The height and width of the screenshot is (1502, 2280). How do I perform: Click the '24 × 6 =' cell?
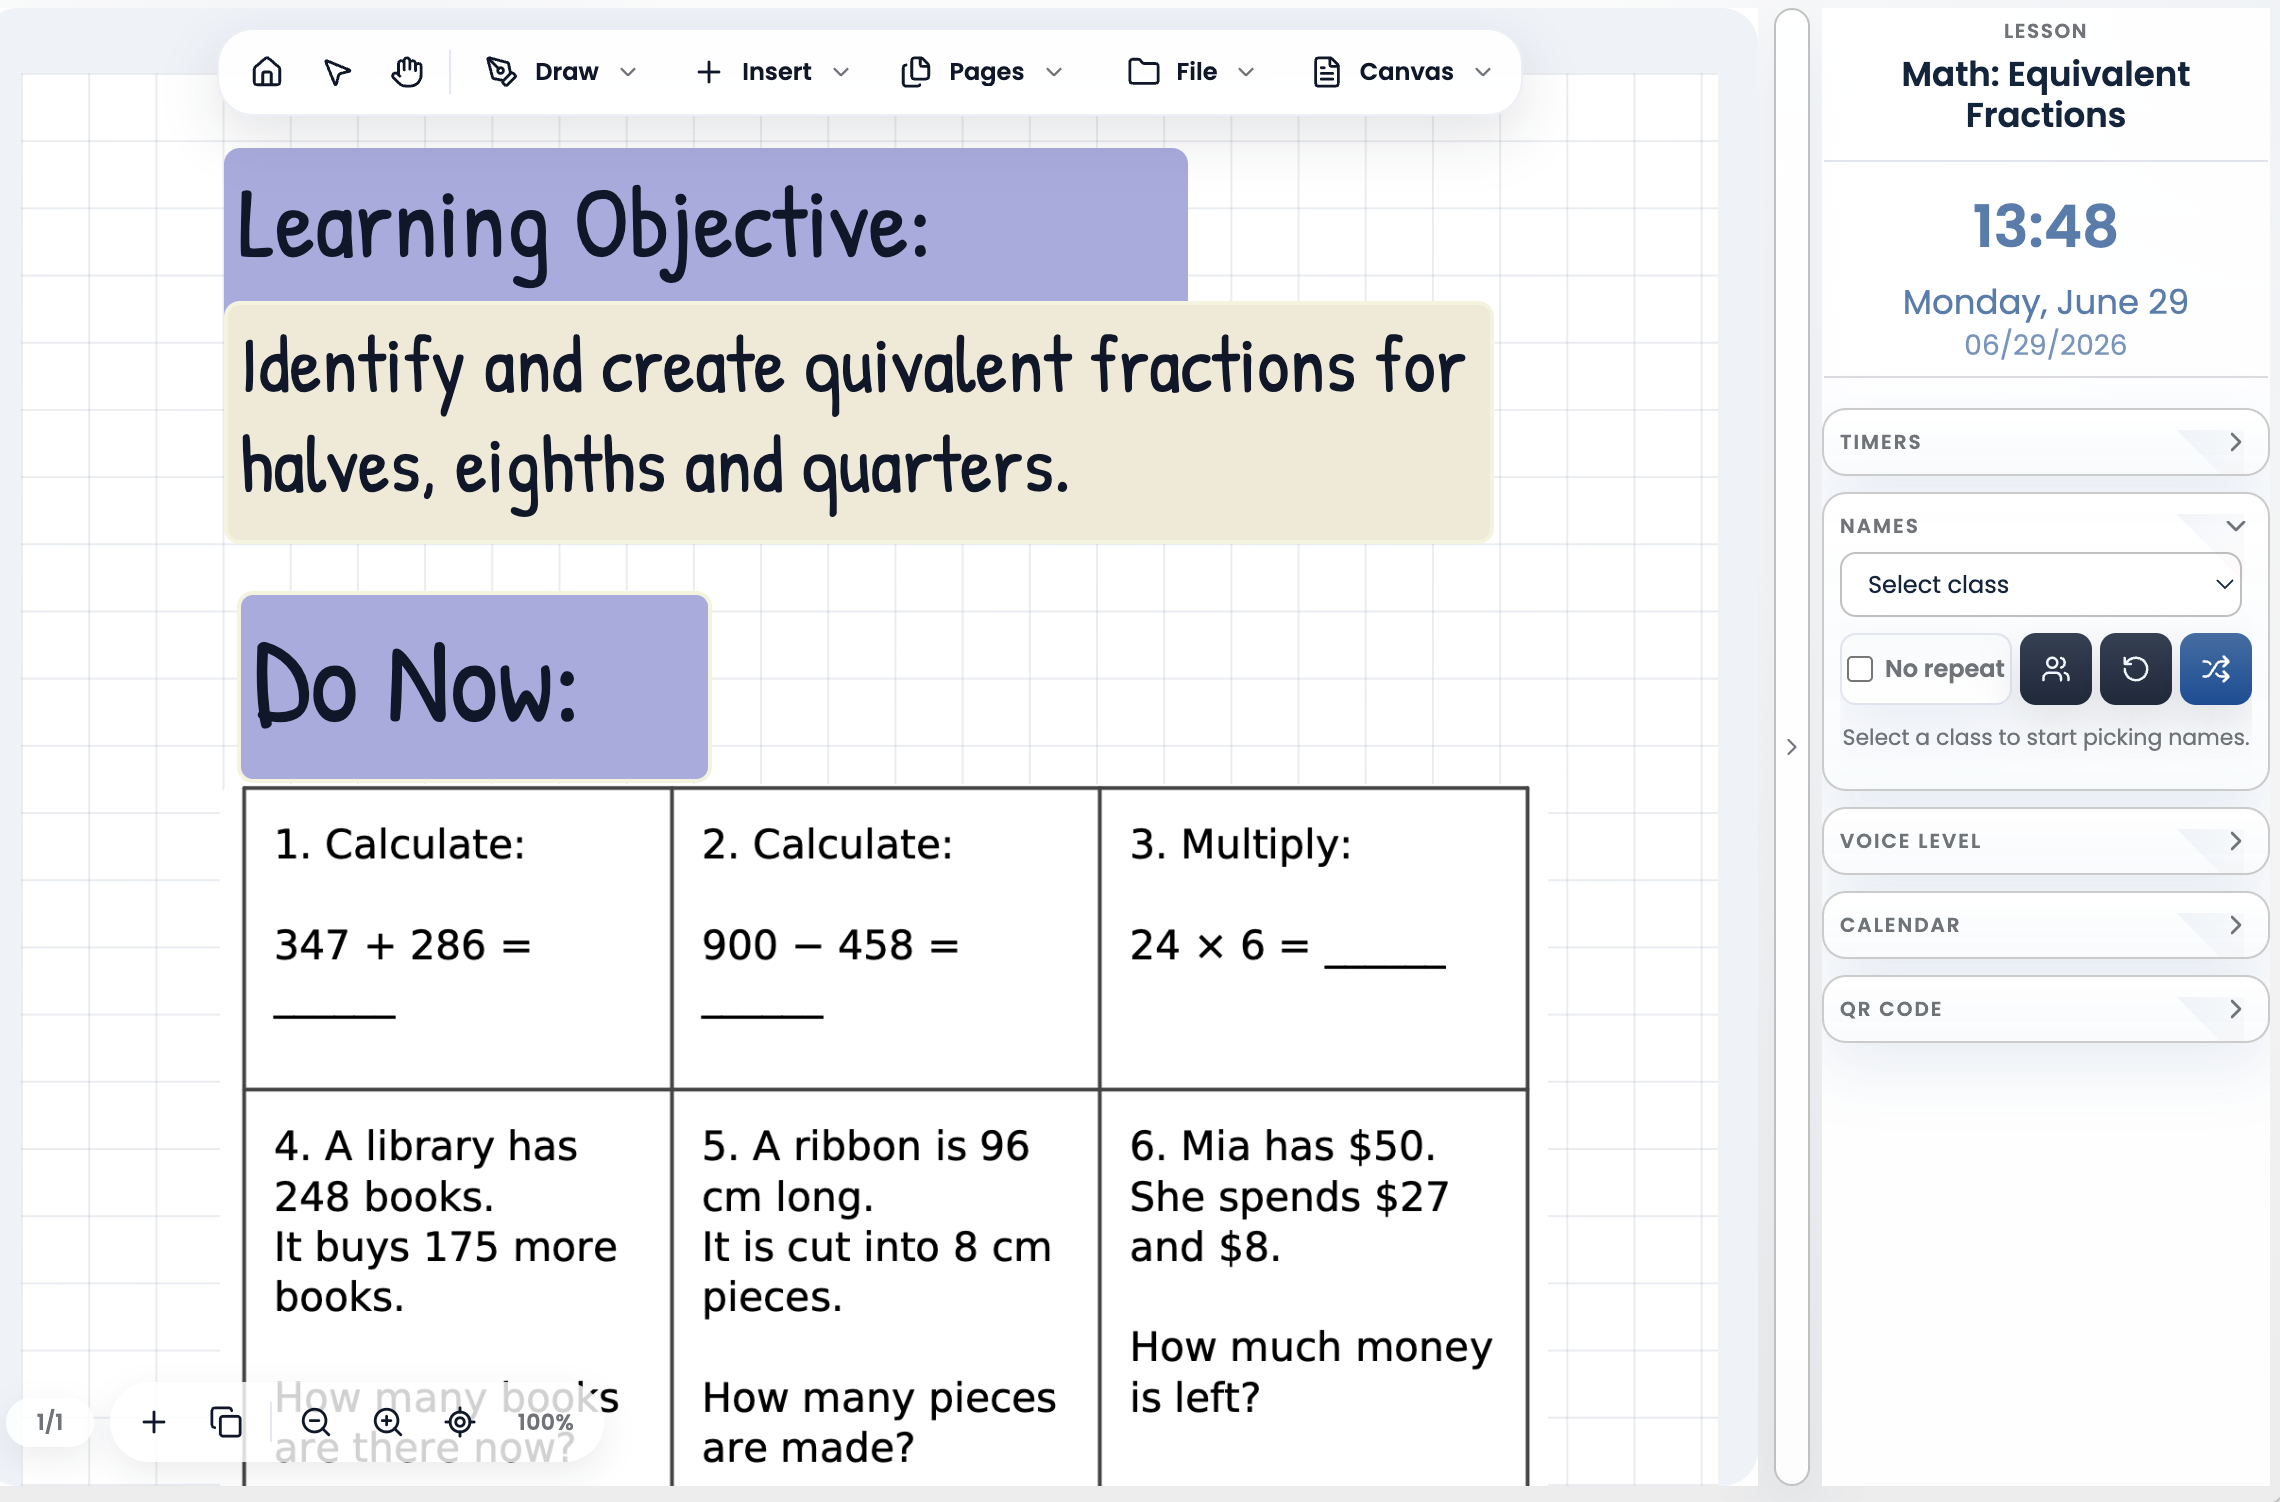coord(1314,938)
